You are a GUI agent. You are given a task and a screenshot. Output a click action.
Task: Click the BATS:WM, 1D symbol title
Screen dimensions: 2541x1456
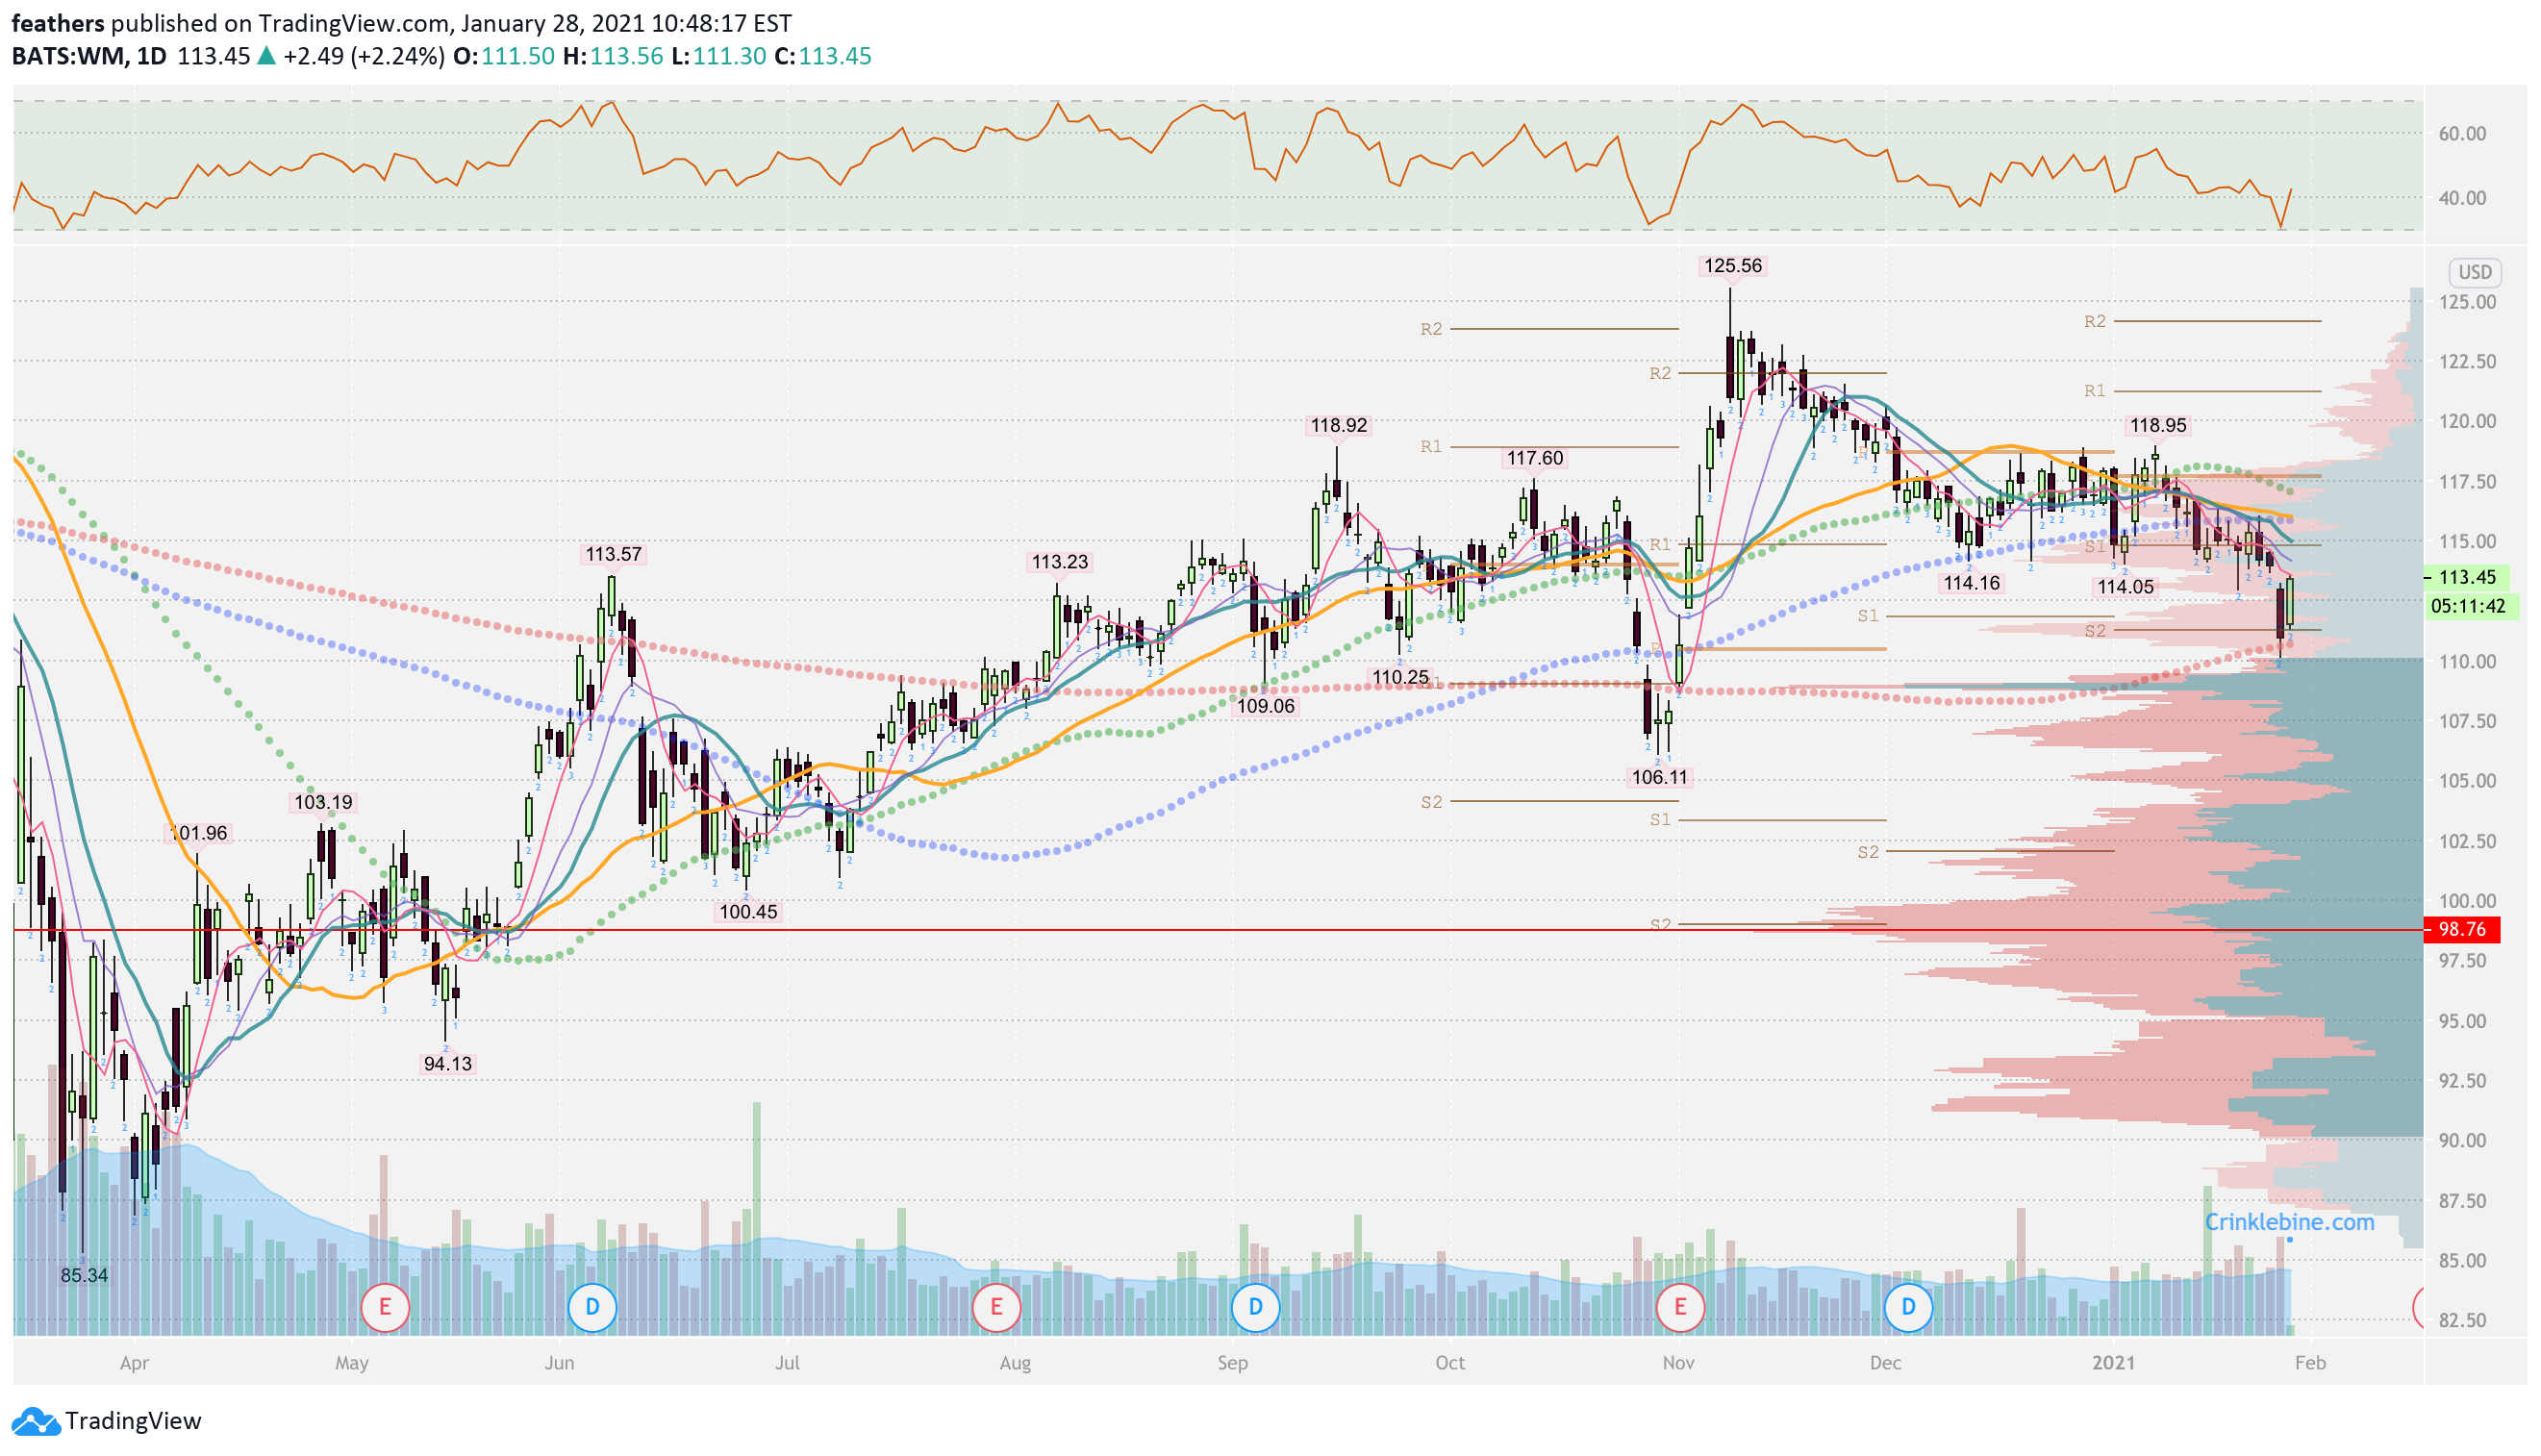click(x=89, y=56)
